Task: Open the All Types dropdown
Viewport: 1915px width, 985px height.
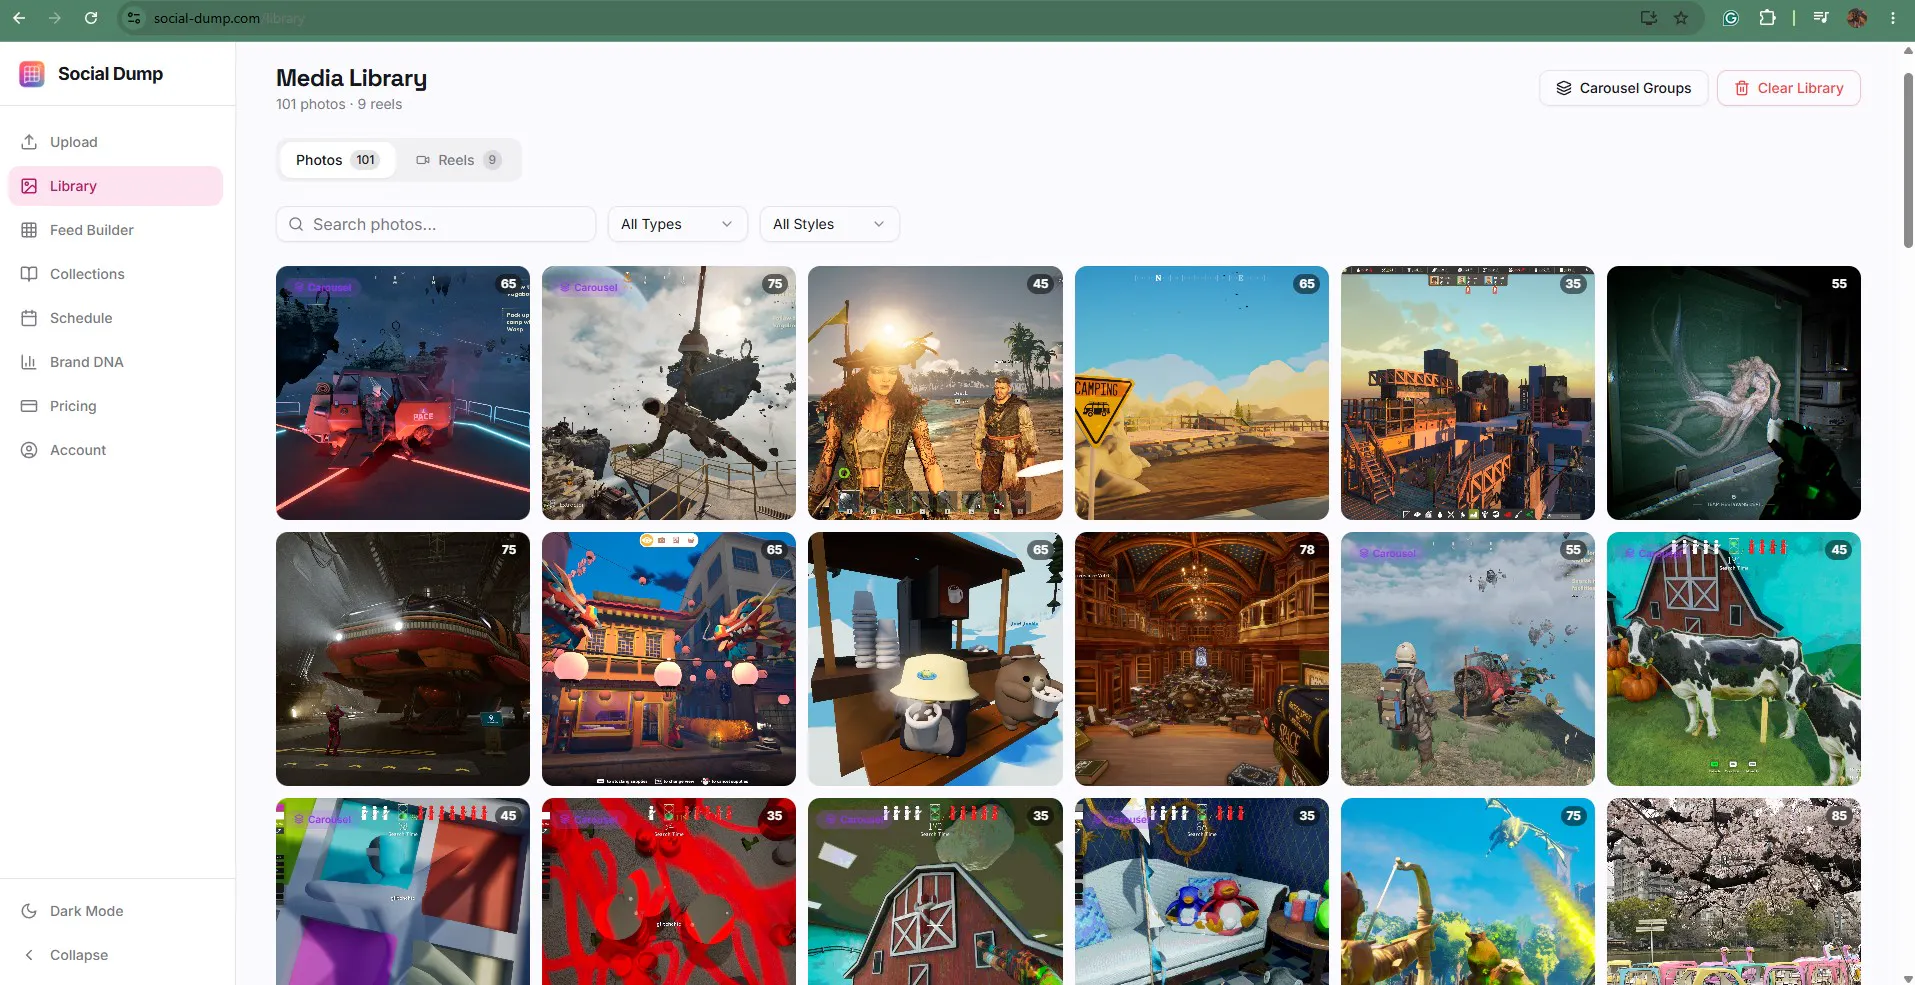Action: (678, 224)
